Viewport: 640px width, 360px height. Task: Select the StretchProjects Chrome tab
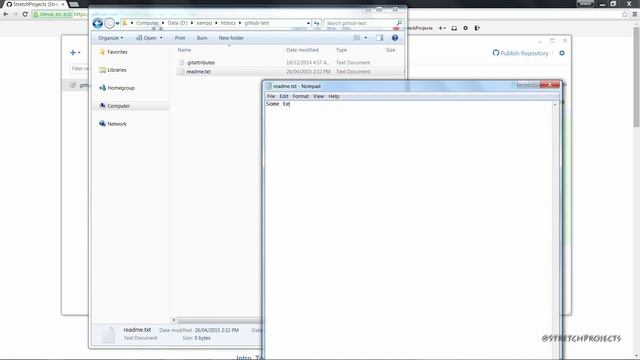click(x=36, y=4)
